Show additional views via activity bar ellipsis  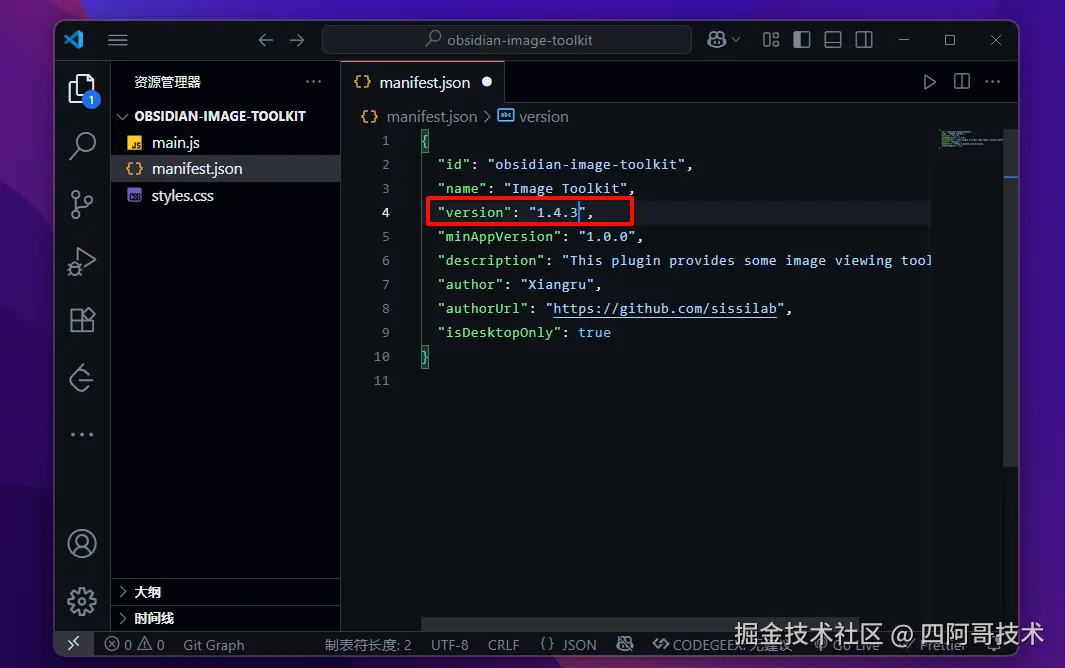pos(82,434)
